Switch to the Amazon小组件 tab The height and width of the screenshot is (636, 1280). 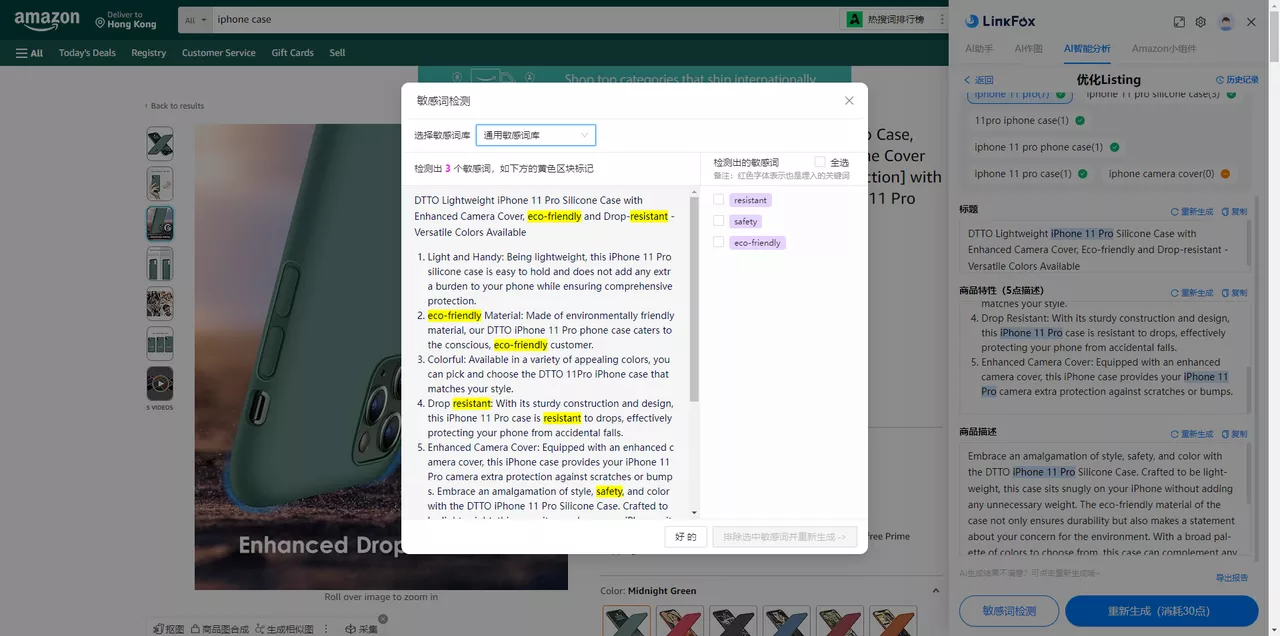coord(1163,48)
